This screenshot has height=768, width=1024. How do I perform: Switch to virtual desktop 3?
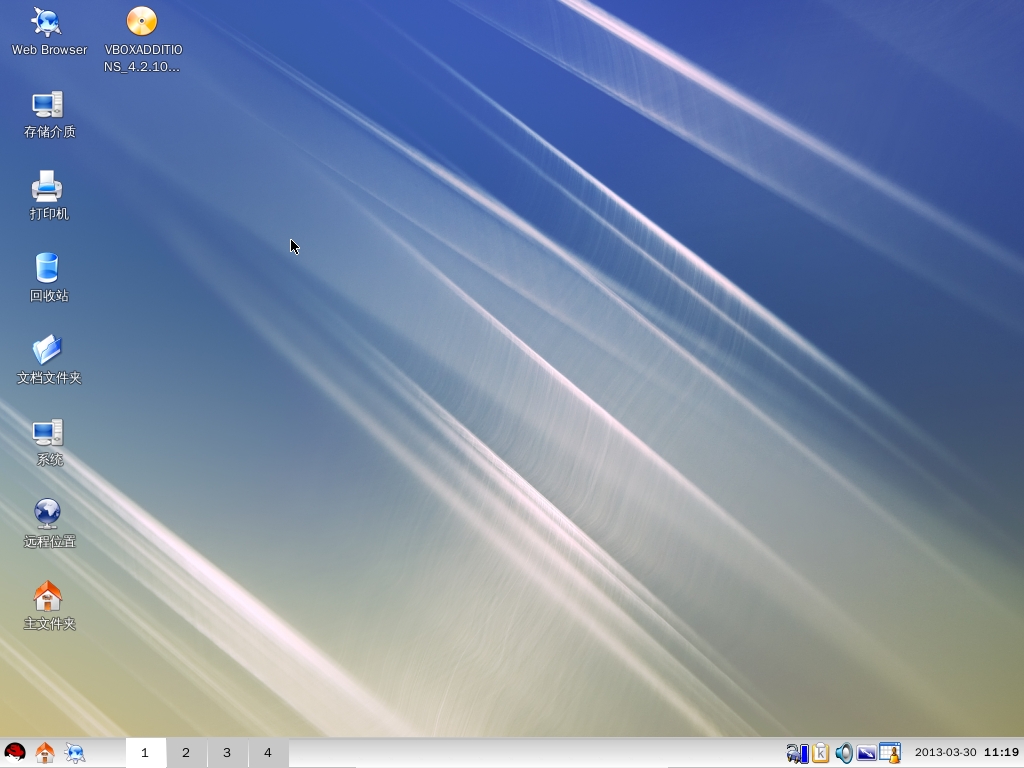coord(227,753)
